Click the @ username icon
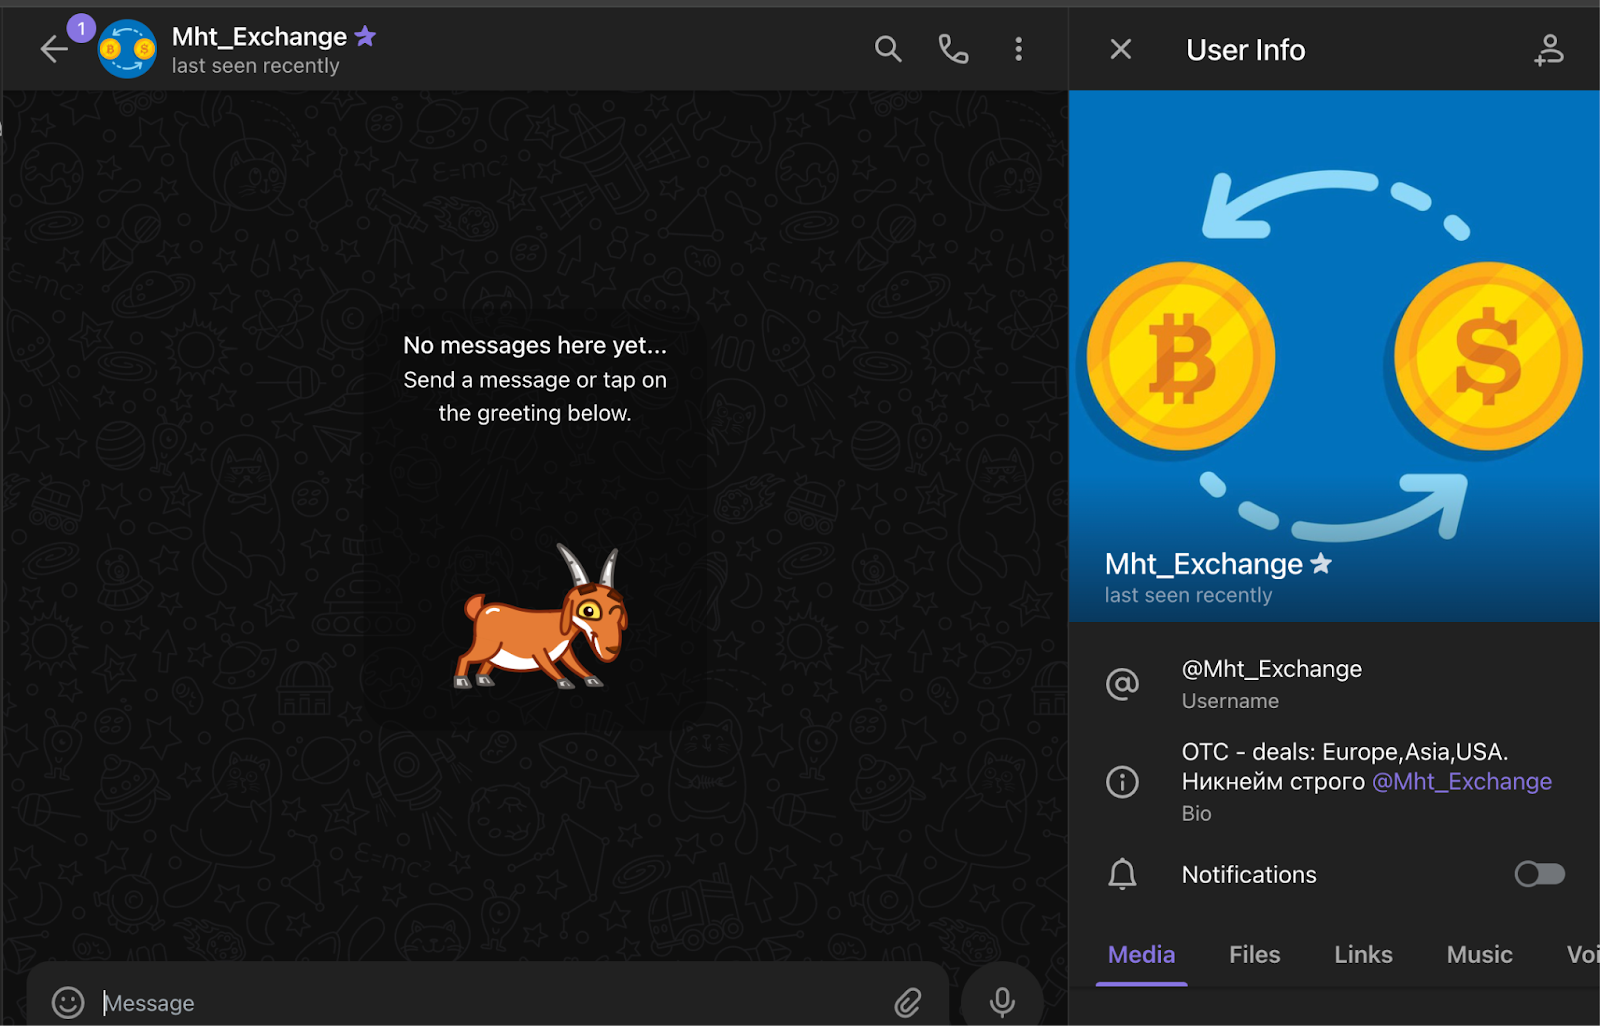Image resolution: width=1600 pixels, height=1026 pixels. [x=1122, y=684]
